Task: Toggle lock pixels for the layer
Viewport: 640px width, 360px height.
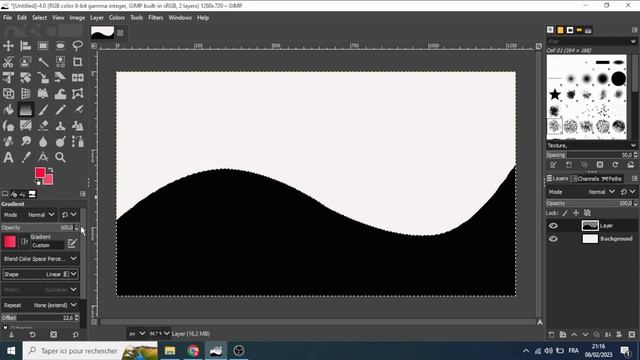Action: pos(565,213)
